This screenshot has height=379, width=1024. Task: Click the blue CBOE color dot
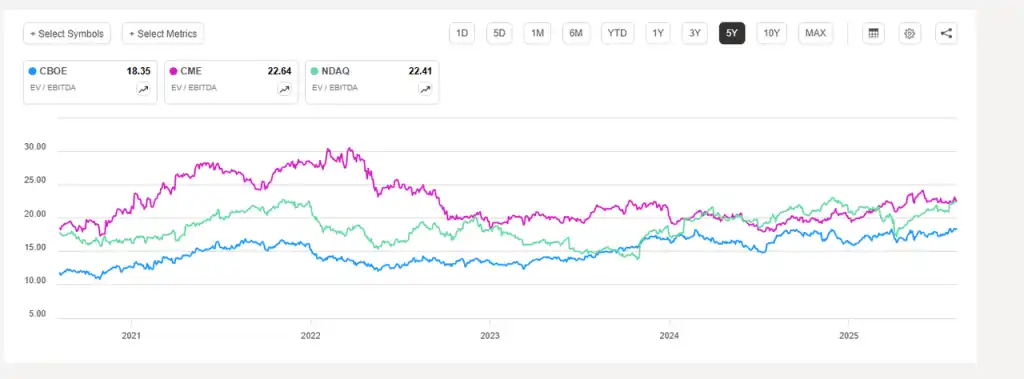[x=33, y=71]
